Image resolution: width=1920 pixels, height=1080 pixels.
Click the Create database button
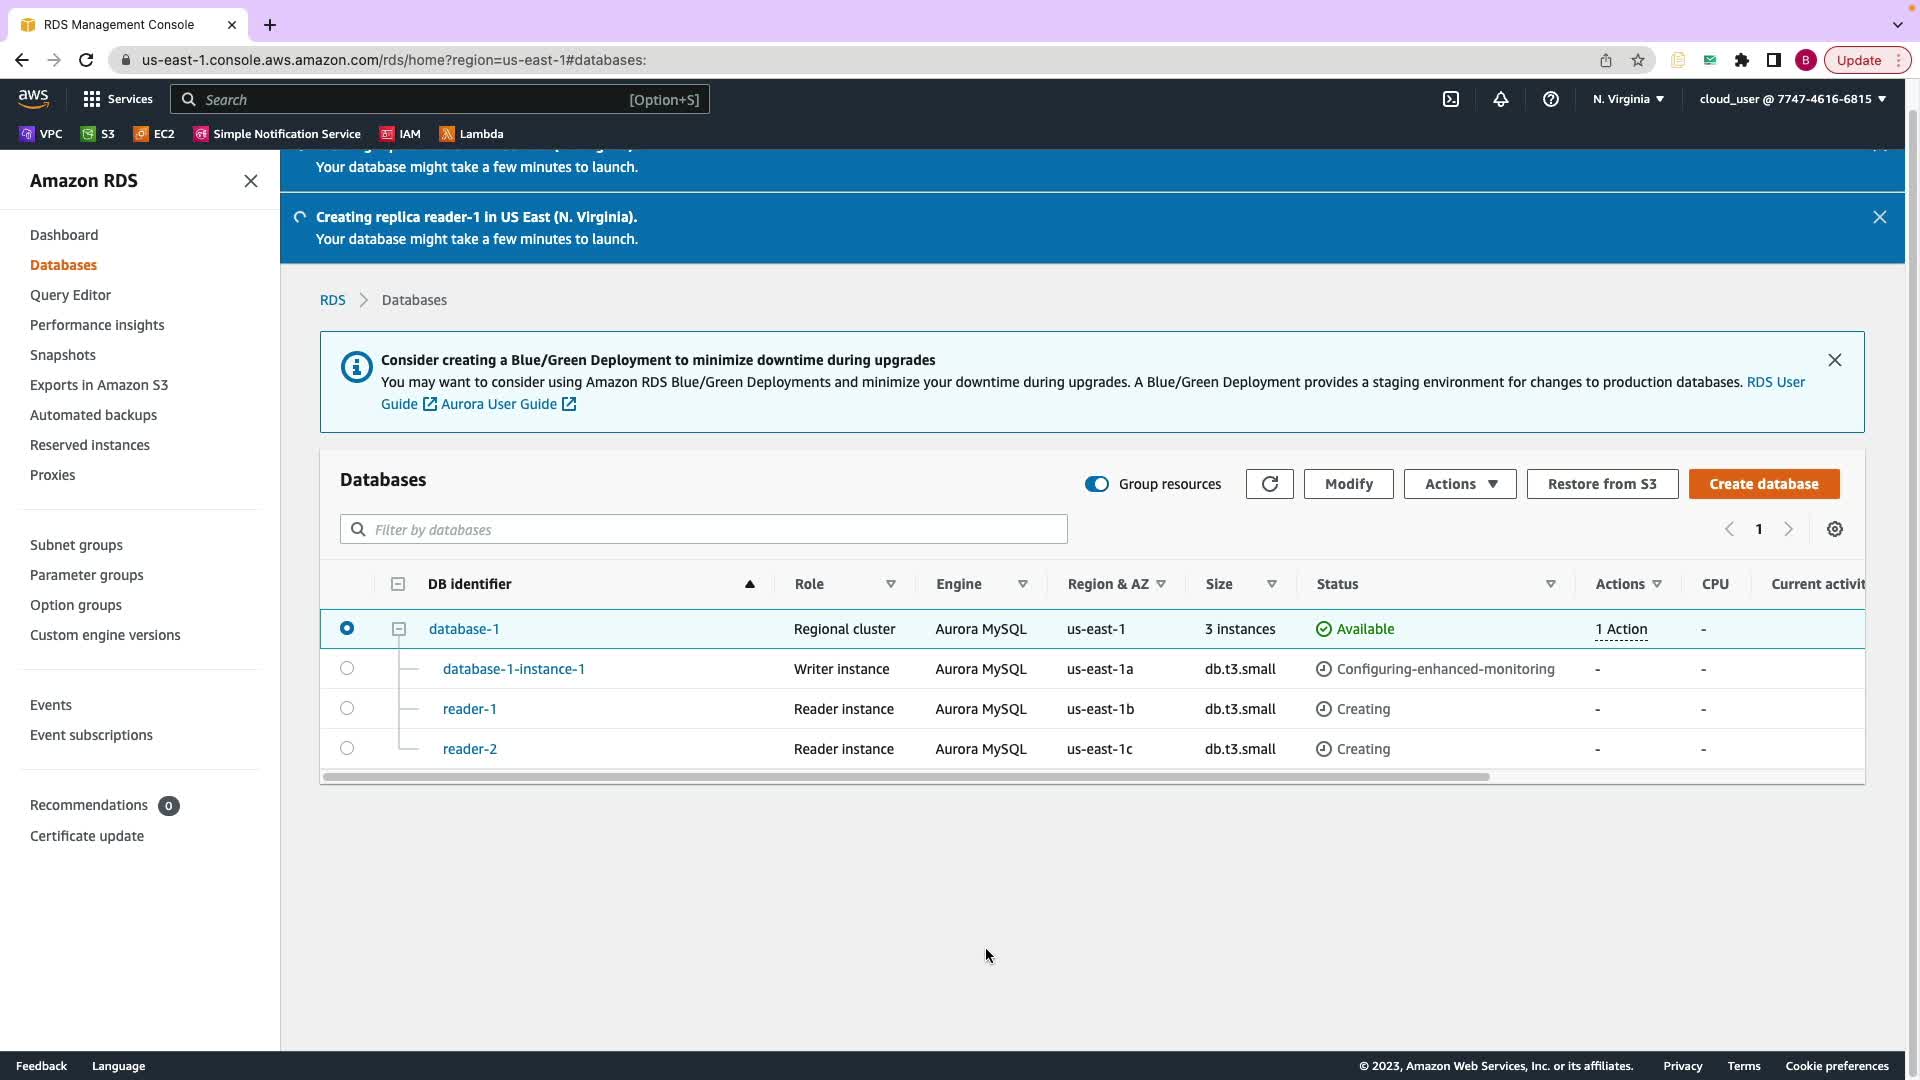[x=1764, y=484]
